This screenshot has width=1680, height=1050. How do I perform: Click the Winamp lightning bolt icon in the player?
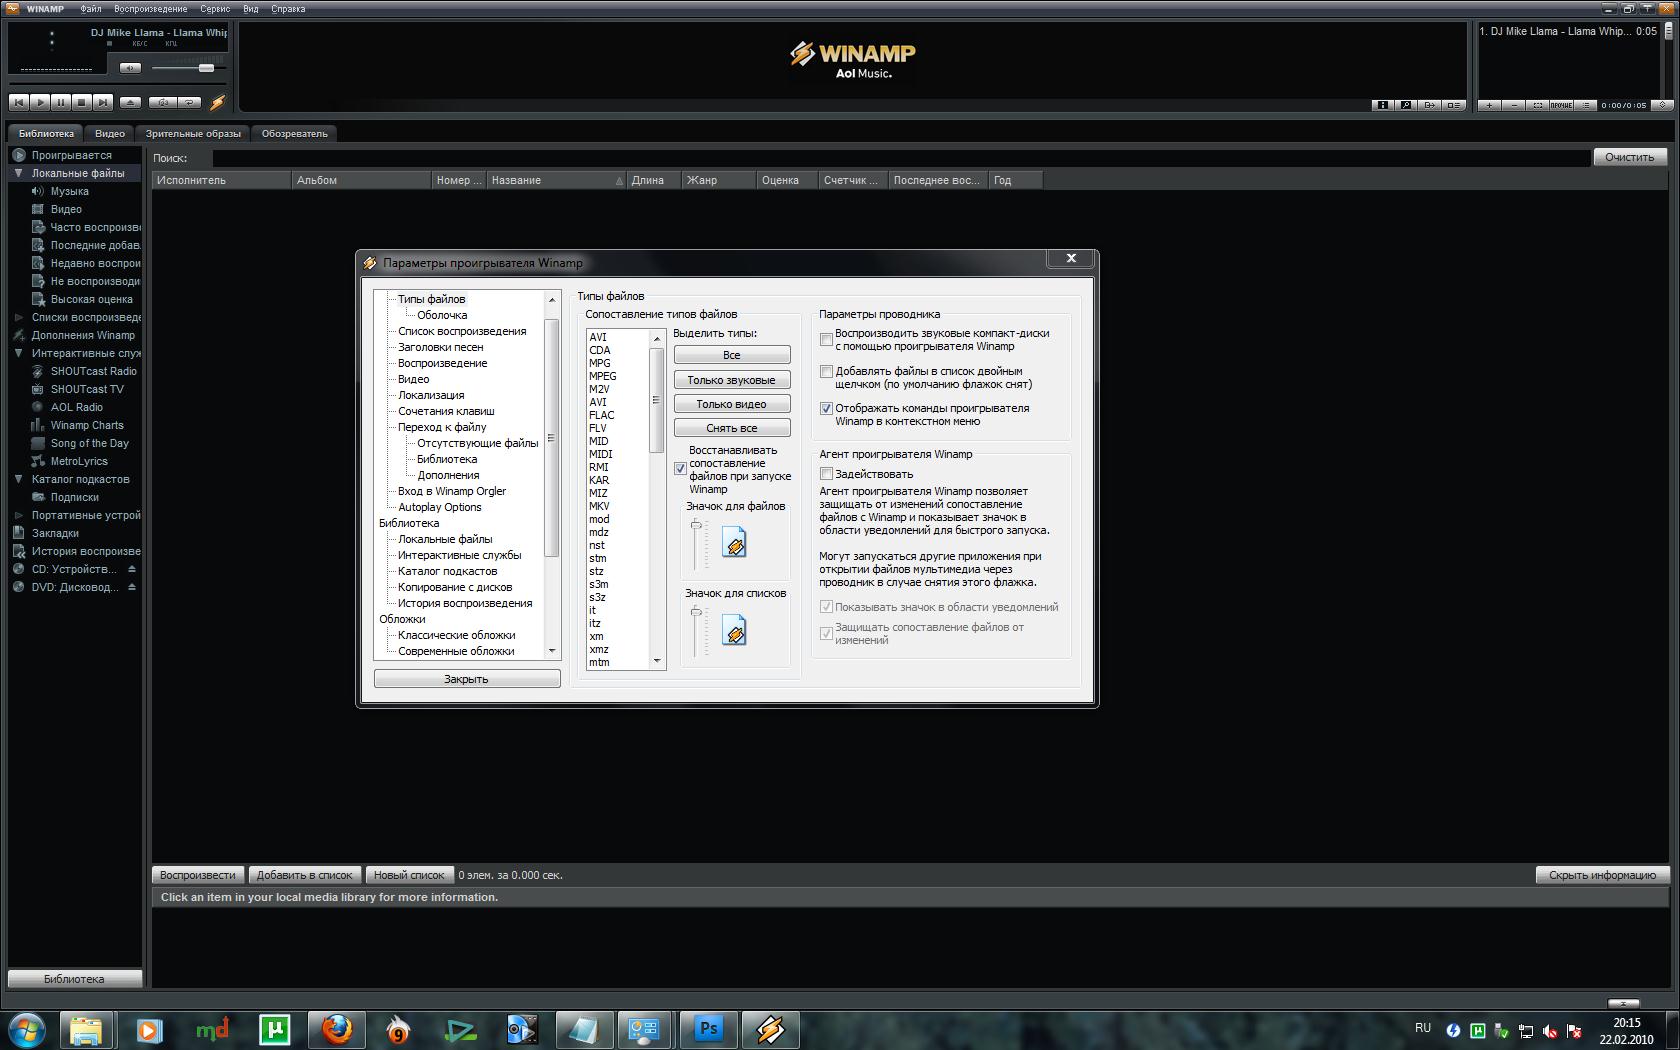click(217, 102)
